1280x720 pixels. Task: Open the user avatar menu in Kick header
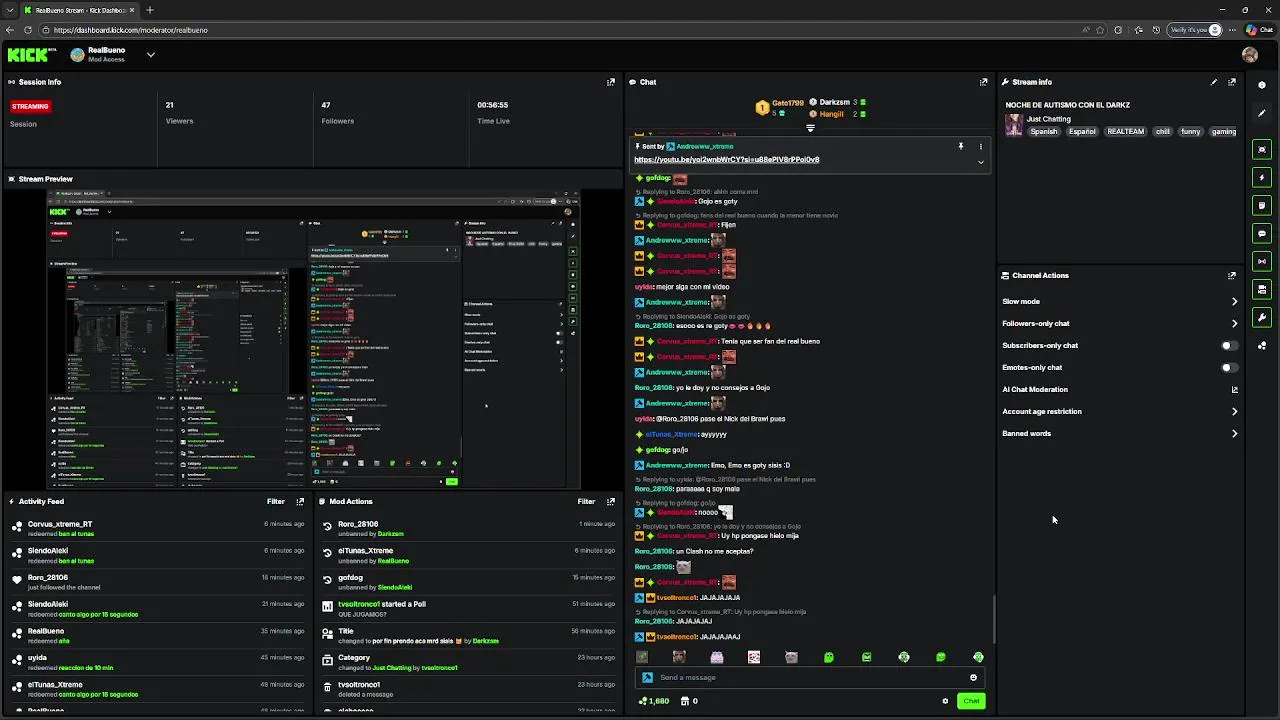(x=1250, y=55)
